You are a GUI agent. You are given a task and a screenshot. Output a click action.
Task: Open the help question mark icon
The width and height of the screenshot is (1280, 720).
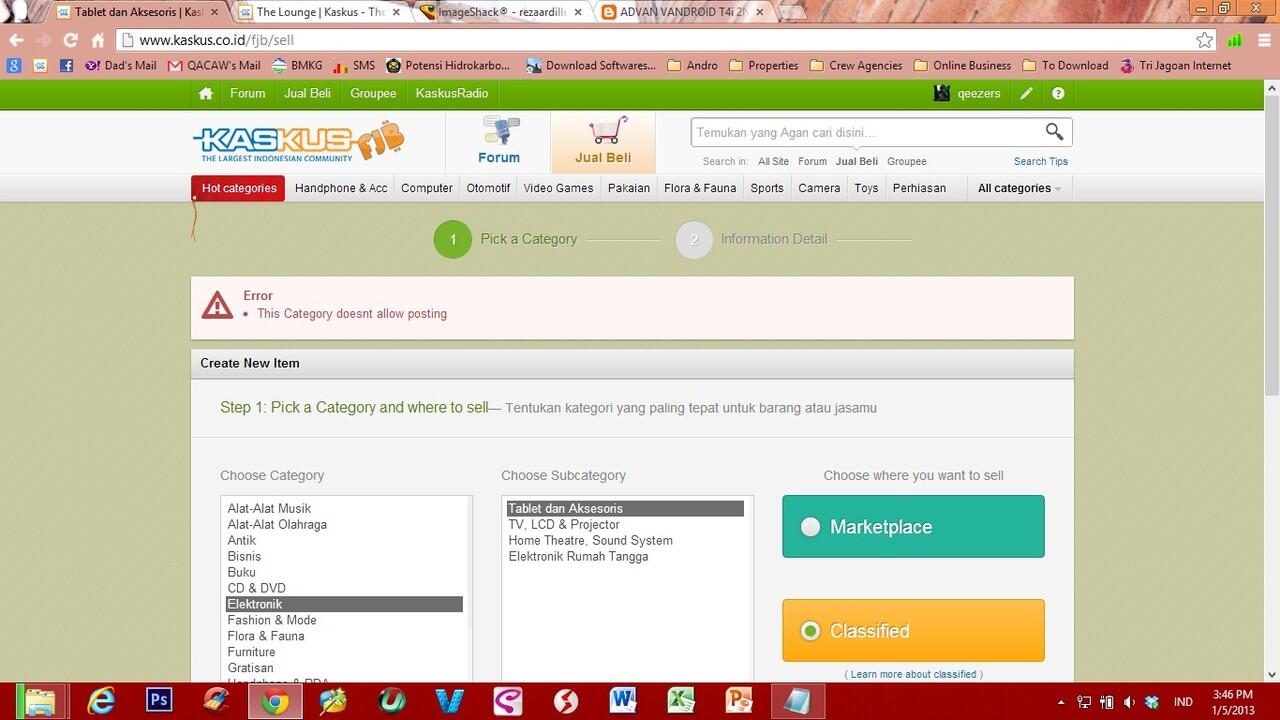(1058, 93)
